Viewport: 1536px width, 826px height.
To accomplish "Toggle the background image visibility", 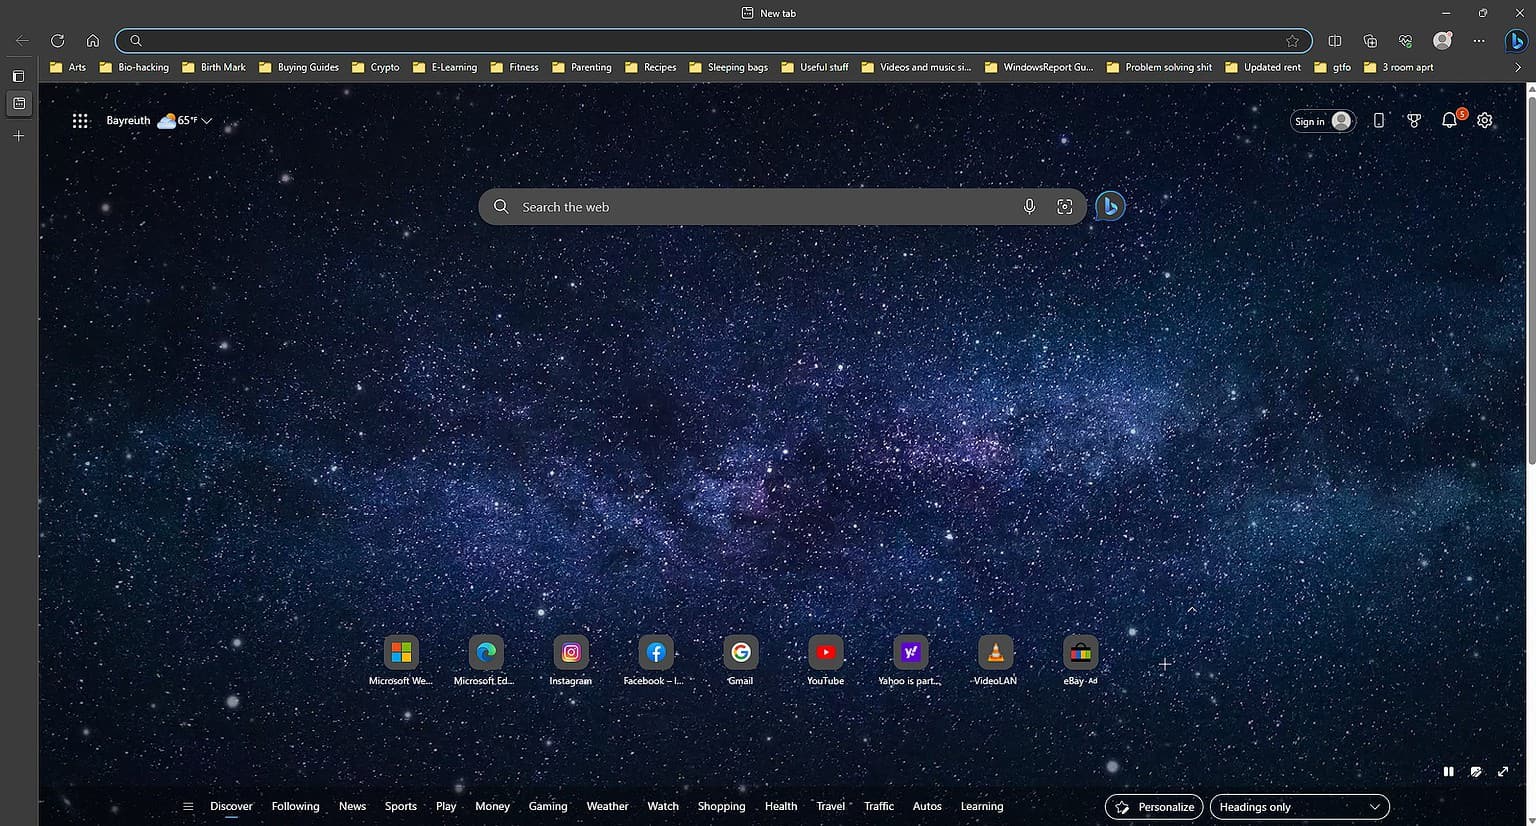I will (x=1476, y=771).
